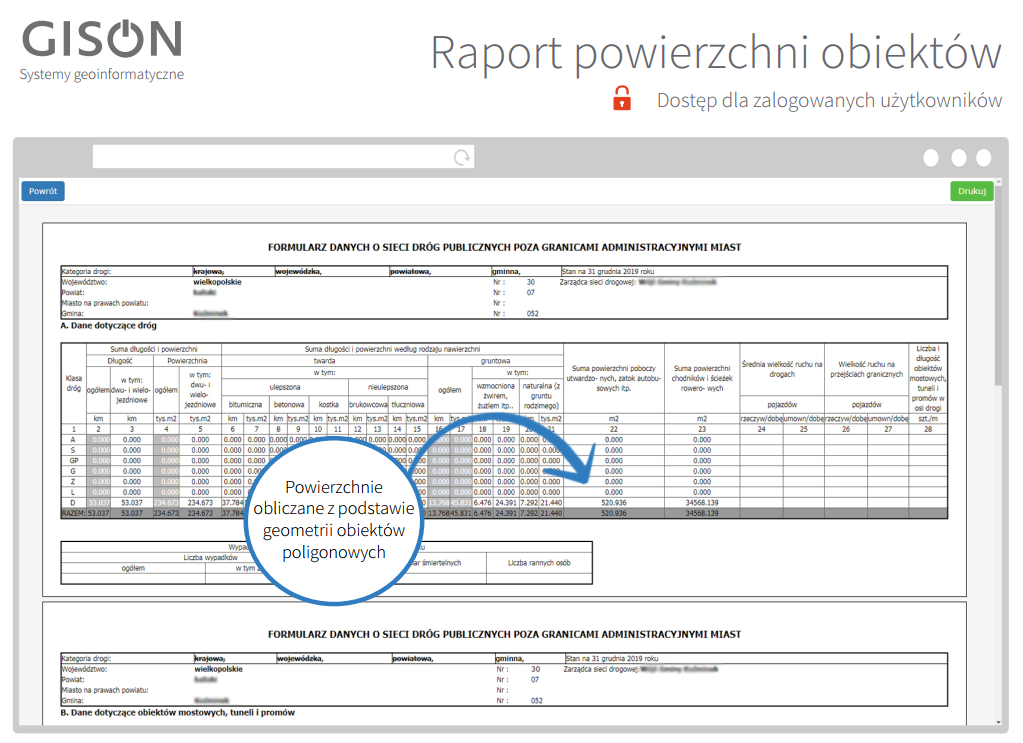Click 'Stan na 31 grudnia 2019 roku' in first form
The width and height of the screenshot is (1023, 743).
point(608,271)
